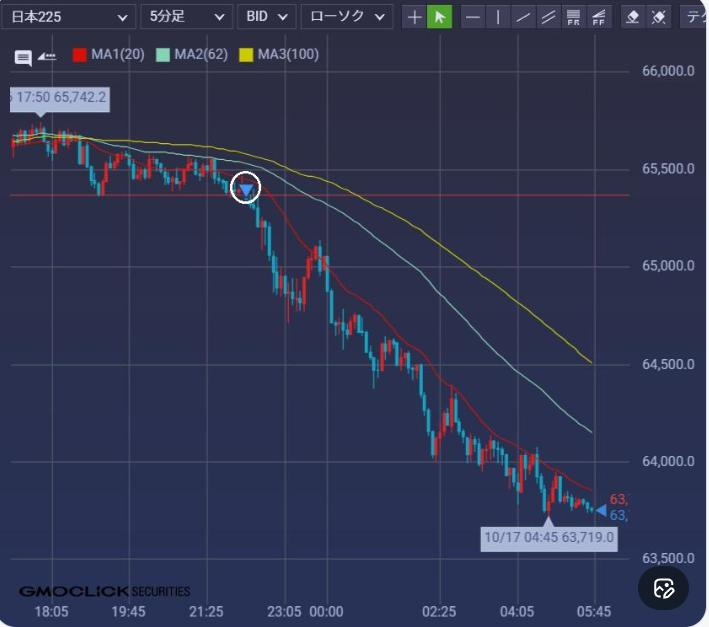Click the blue current price arrow marker

pos(601,510)
